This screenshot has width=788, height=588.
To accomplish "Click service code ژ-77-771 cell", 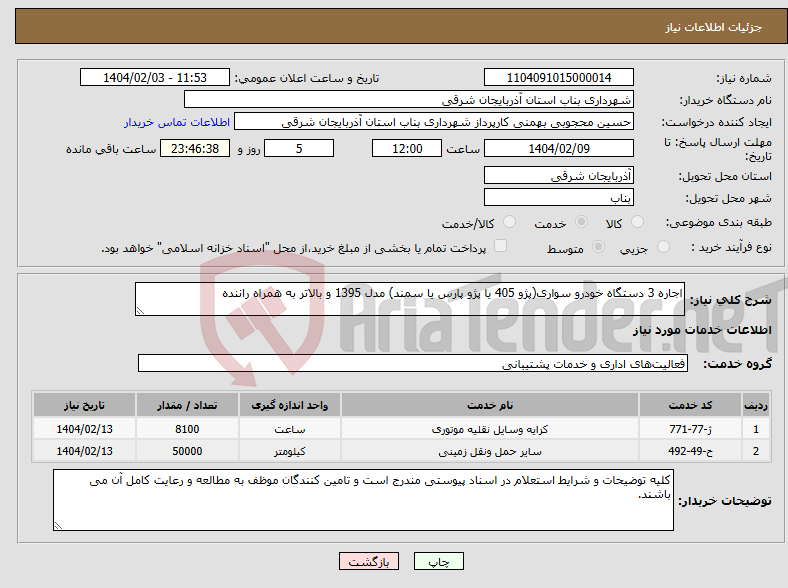I will [x=691, y=429].
